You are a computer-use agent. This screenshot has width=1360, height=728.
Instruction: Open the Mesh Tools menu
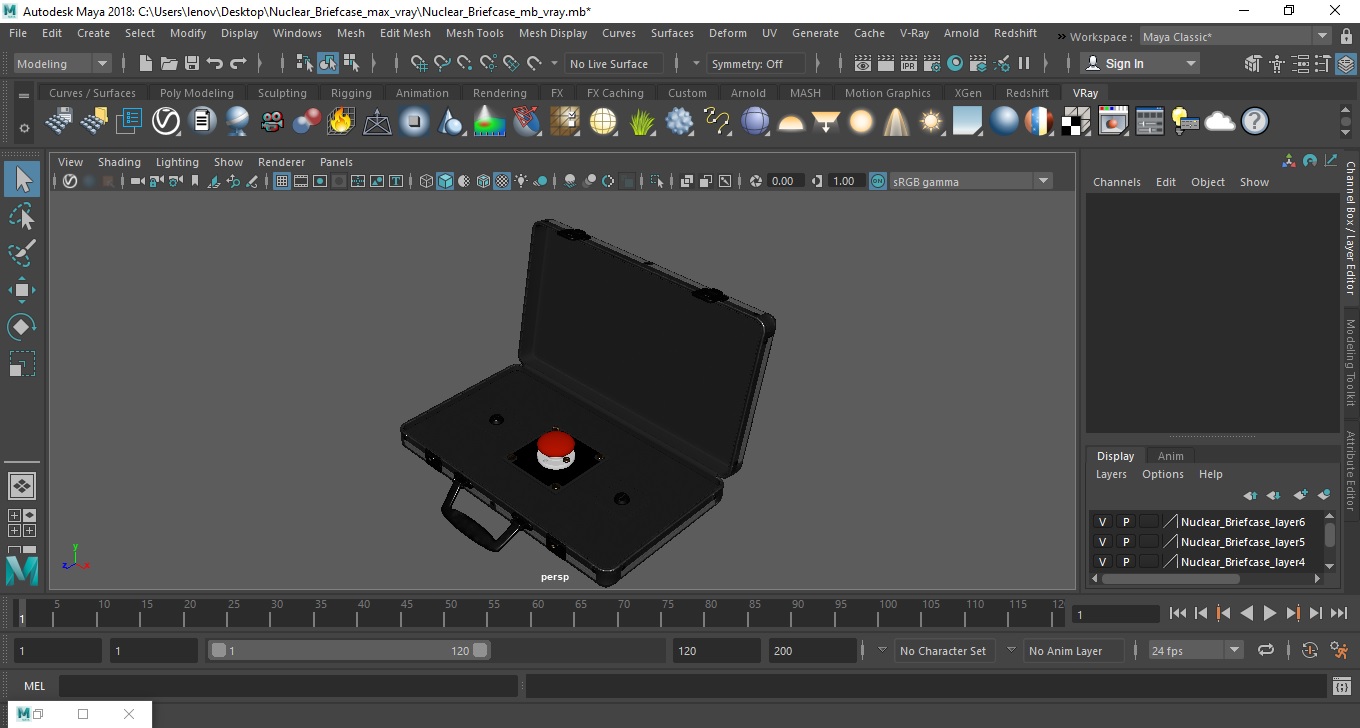point(474,33)
